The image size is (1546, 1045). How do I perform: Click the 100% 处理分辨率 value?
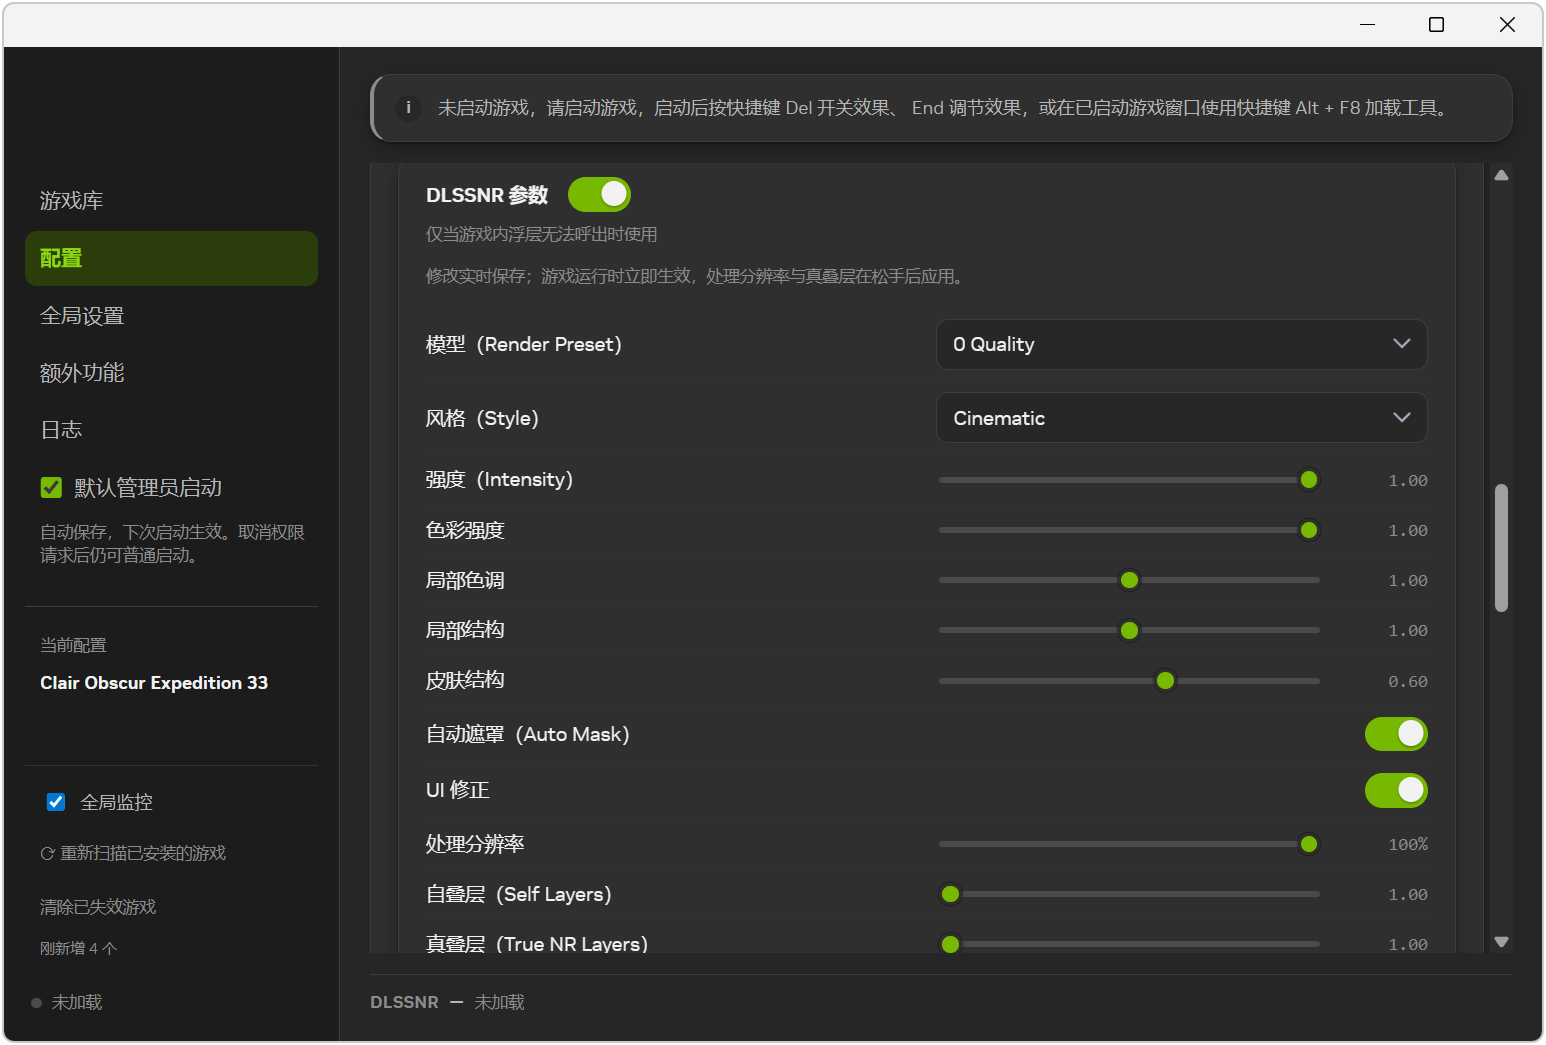1407,845
